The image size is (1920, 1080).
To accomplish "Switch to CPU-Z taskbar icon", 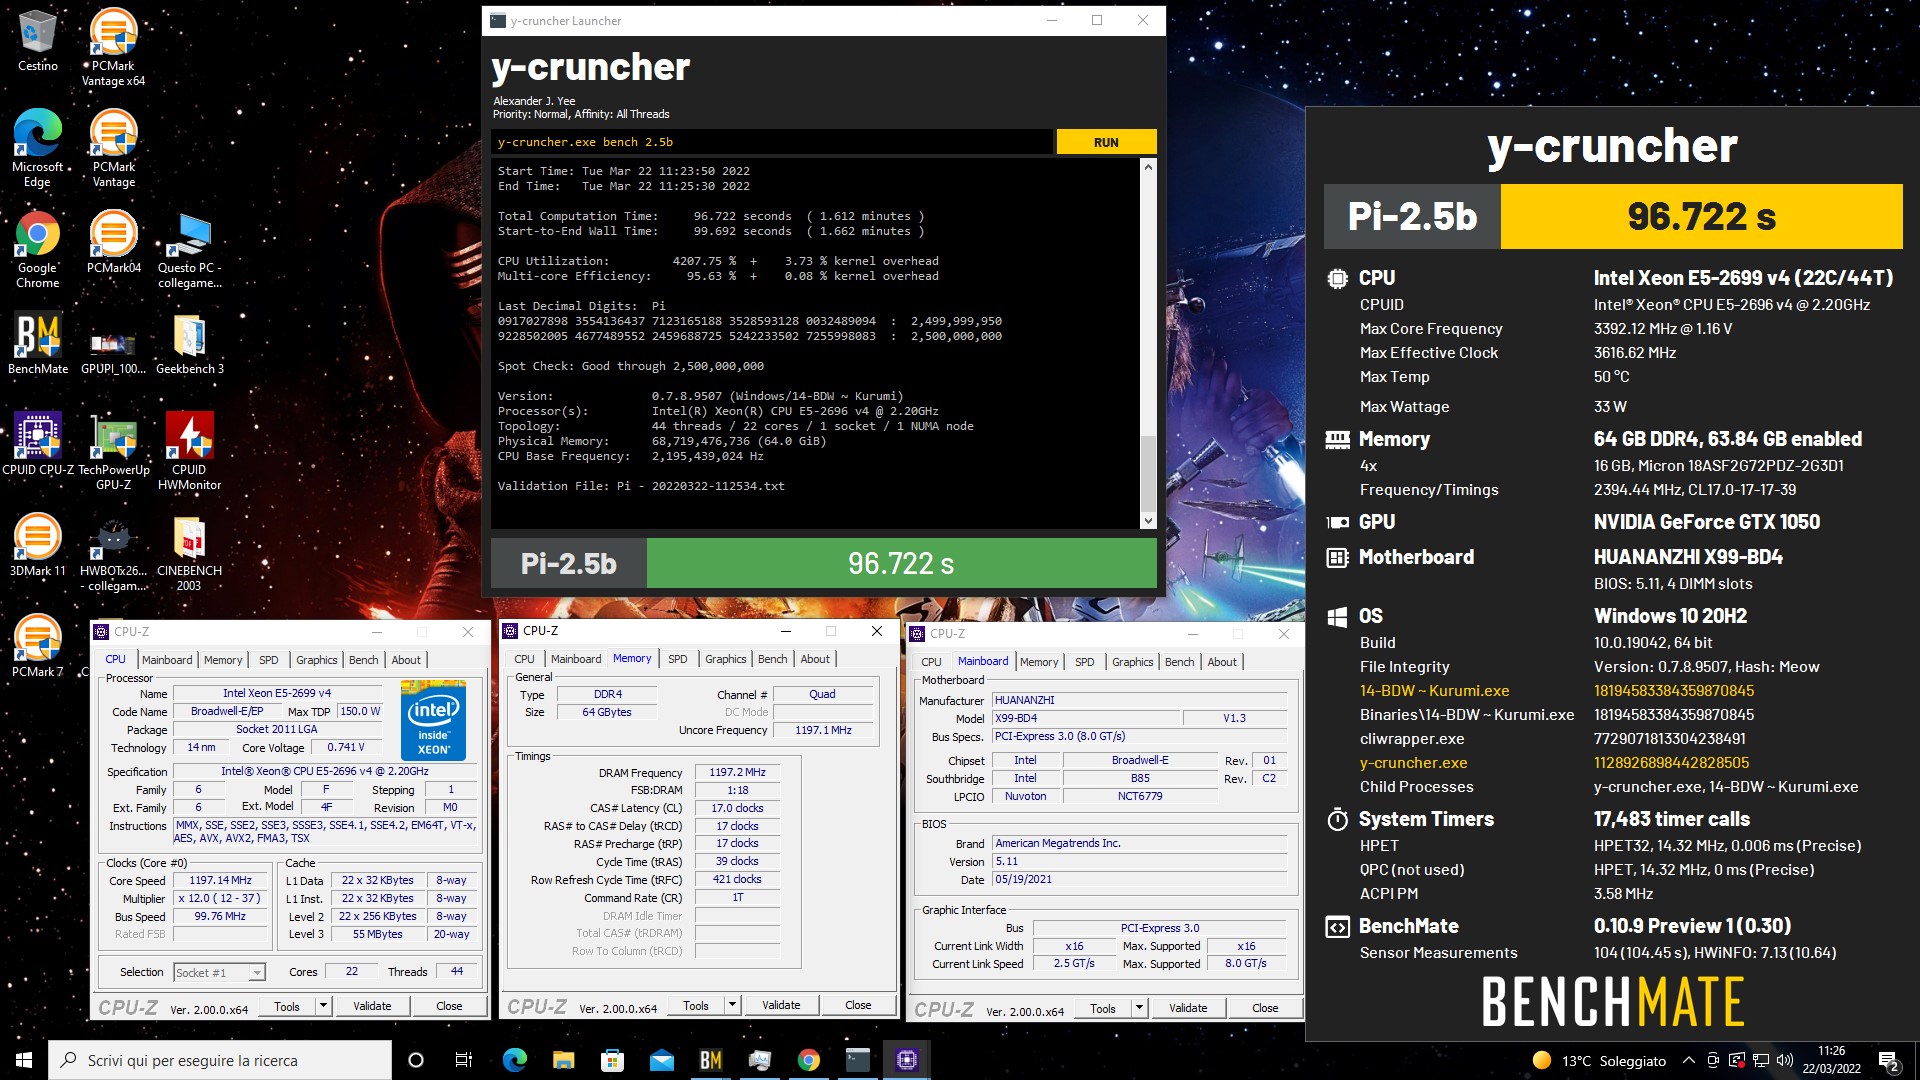I will pyautogui.click(x=907, y=1060).
